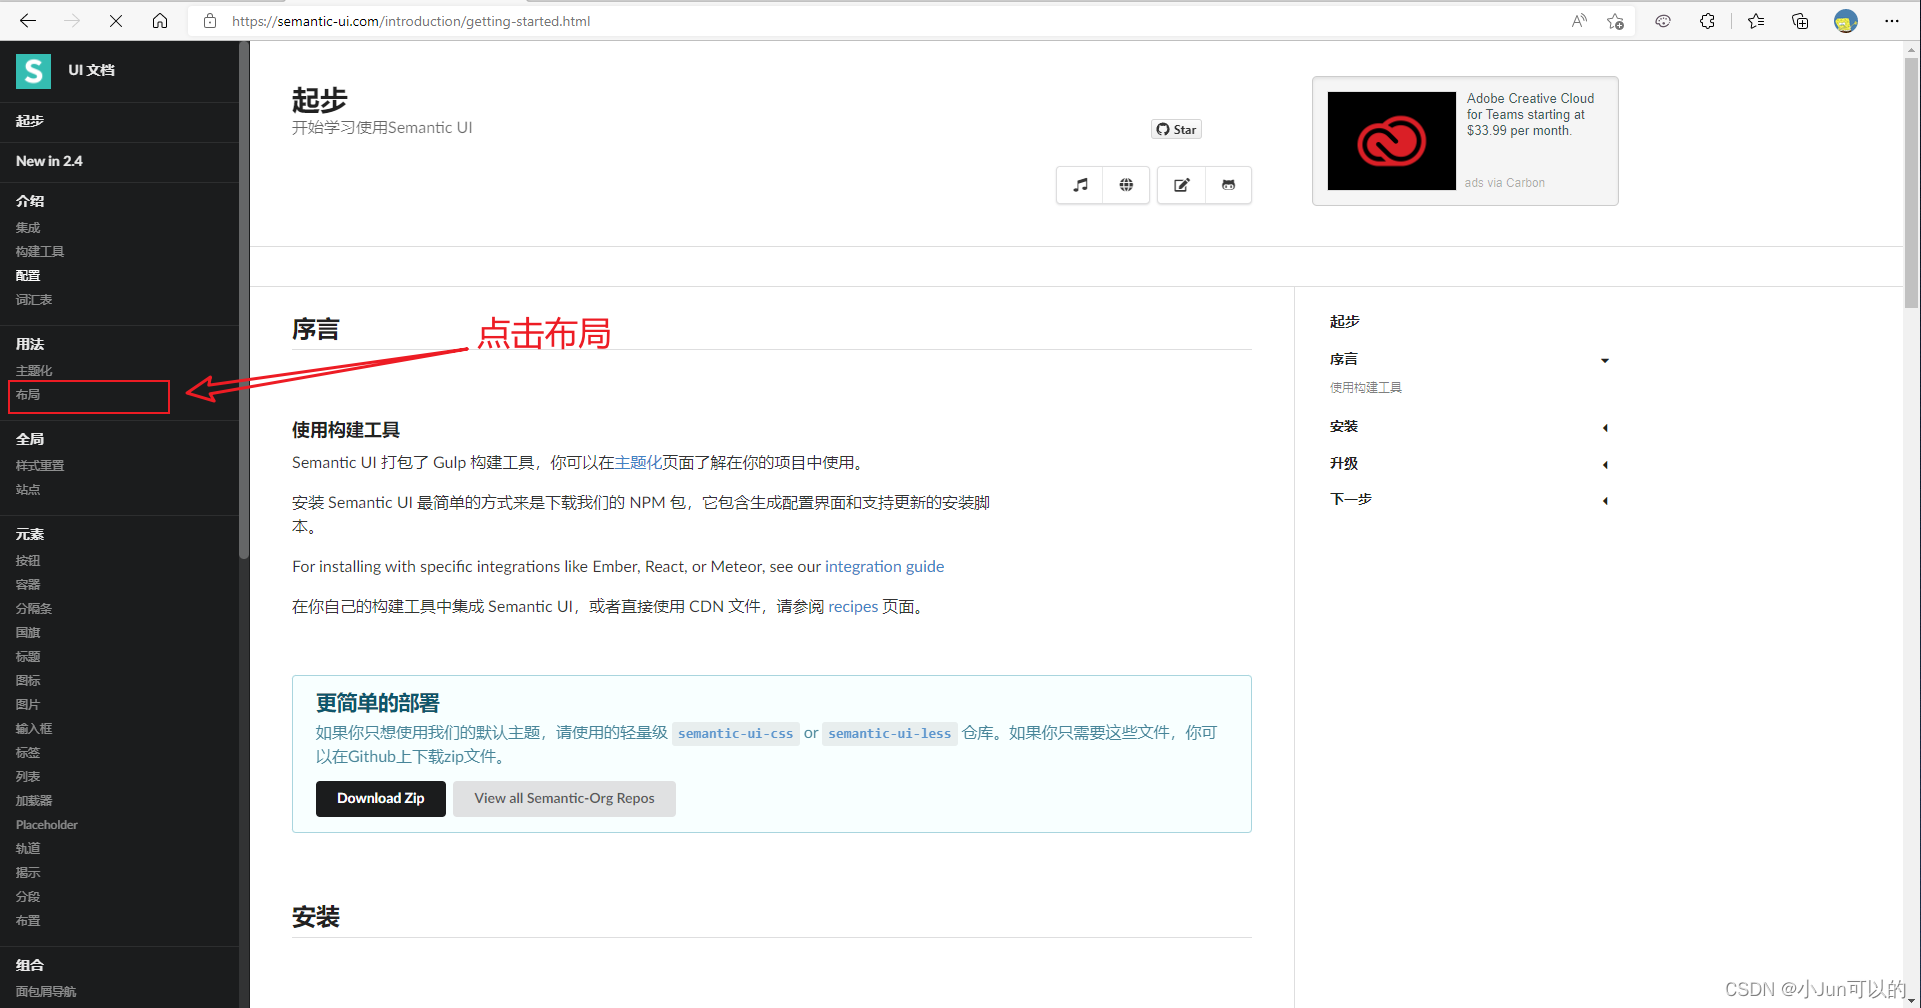Select 使用构建工具 in the page outline

[x=1365, y=388]
